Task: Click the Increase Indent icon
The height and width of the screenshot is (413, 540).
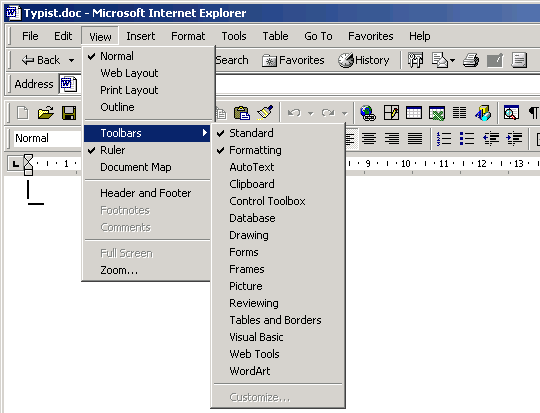Action: tap(514, 138)
